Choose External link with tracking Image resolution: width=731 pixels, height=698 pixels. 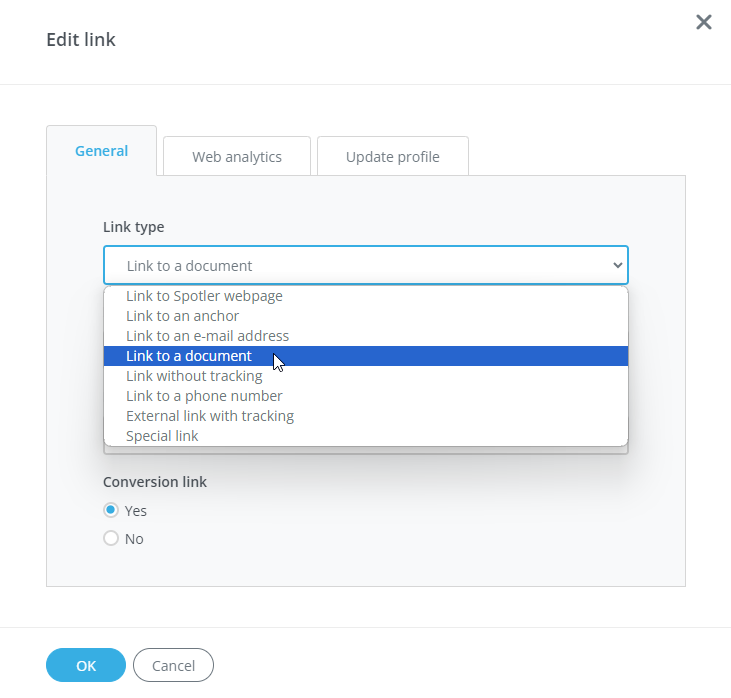point(210,416)
